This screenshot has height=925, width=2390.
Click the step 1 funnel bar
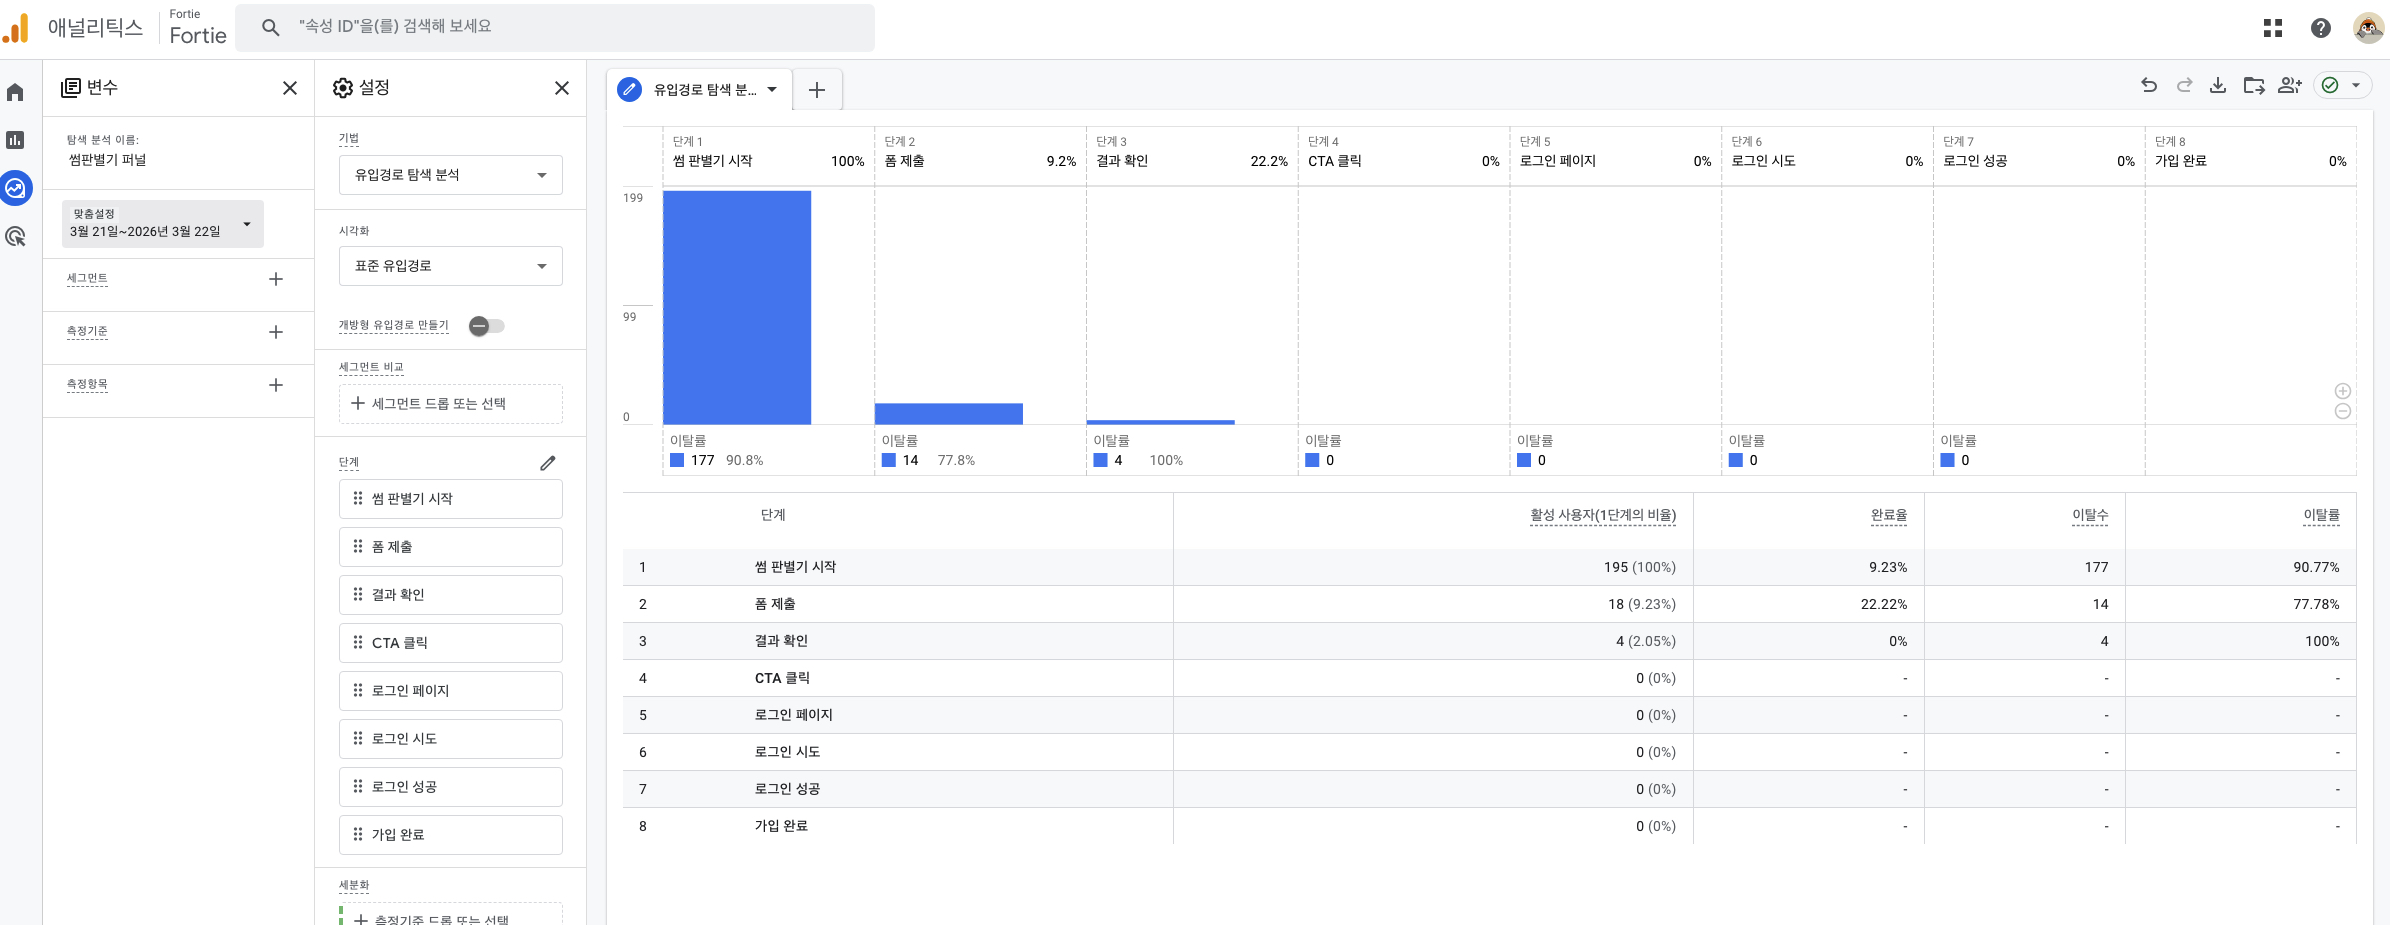[737, 308]
